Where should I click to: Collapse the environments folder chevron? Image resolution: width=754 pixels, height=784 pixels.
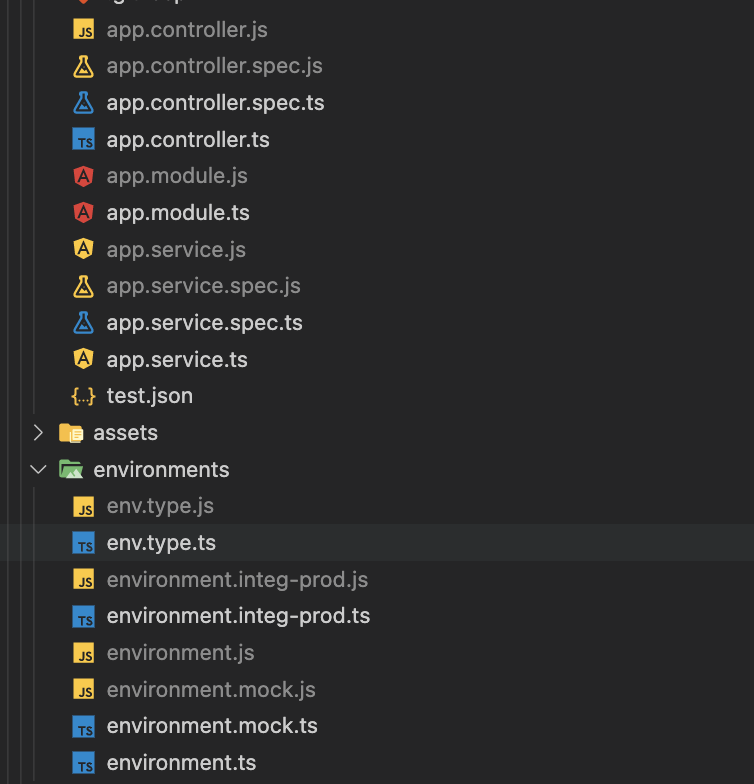coord(38,470)
